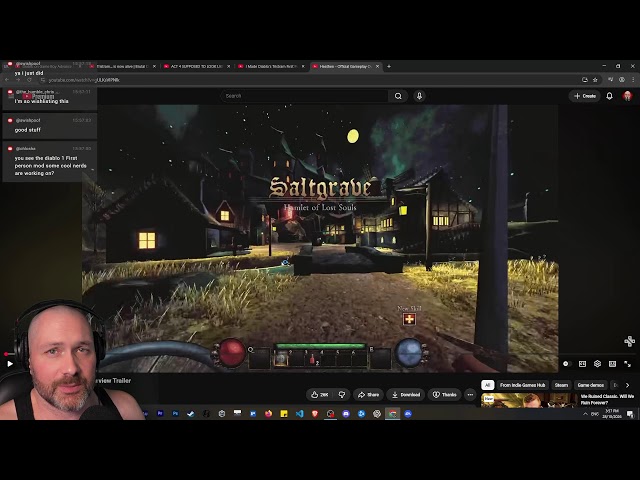Like the video with thumbs up
Viewport: 640px width, 480px height.
click(319, 395)
